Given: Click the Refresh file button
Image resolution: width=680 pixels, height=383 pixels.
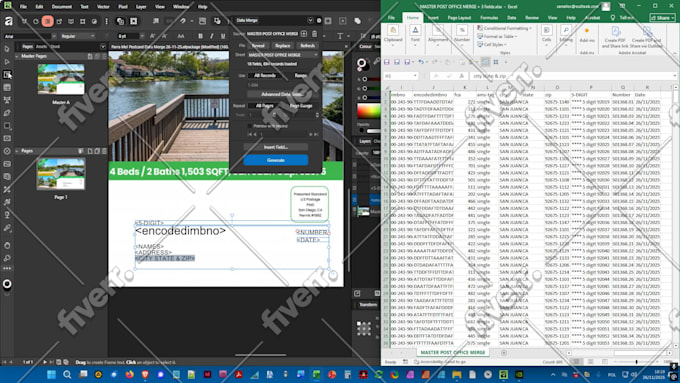Looking at the screenshot, I should [x=307, y=46].
